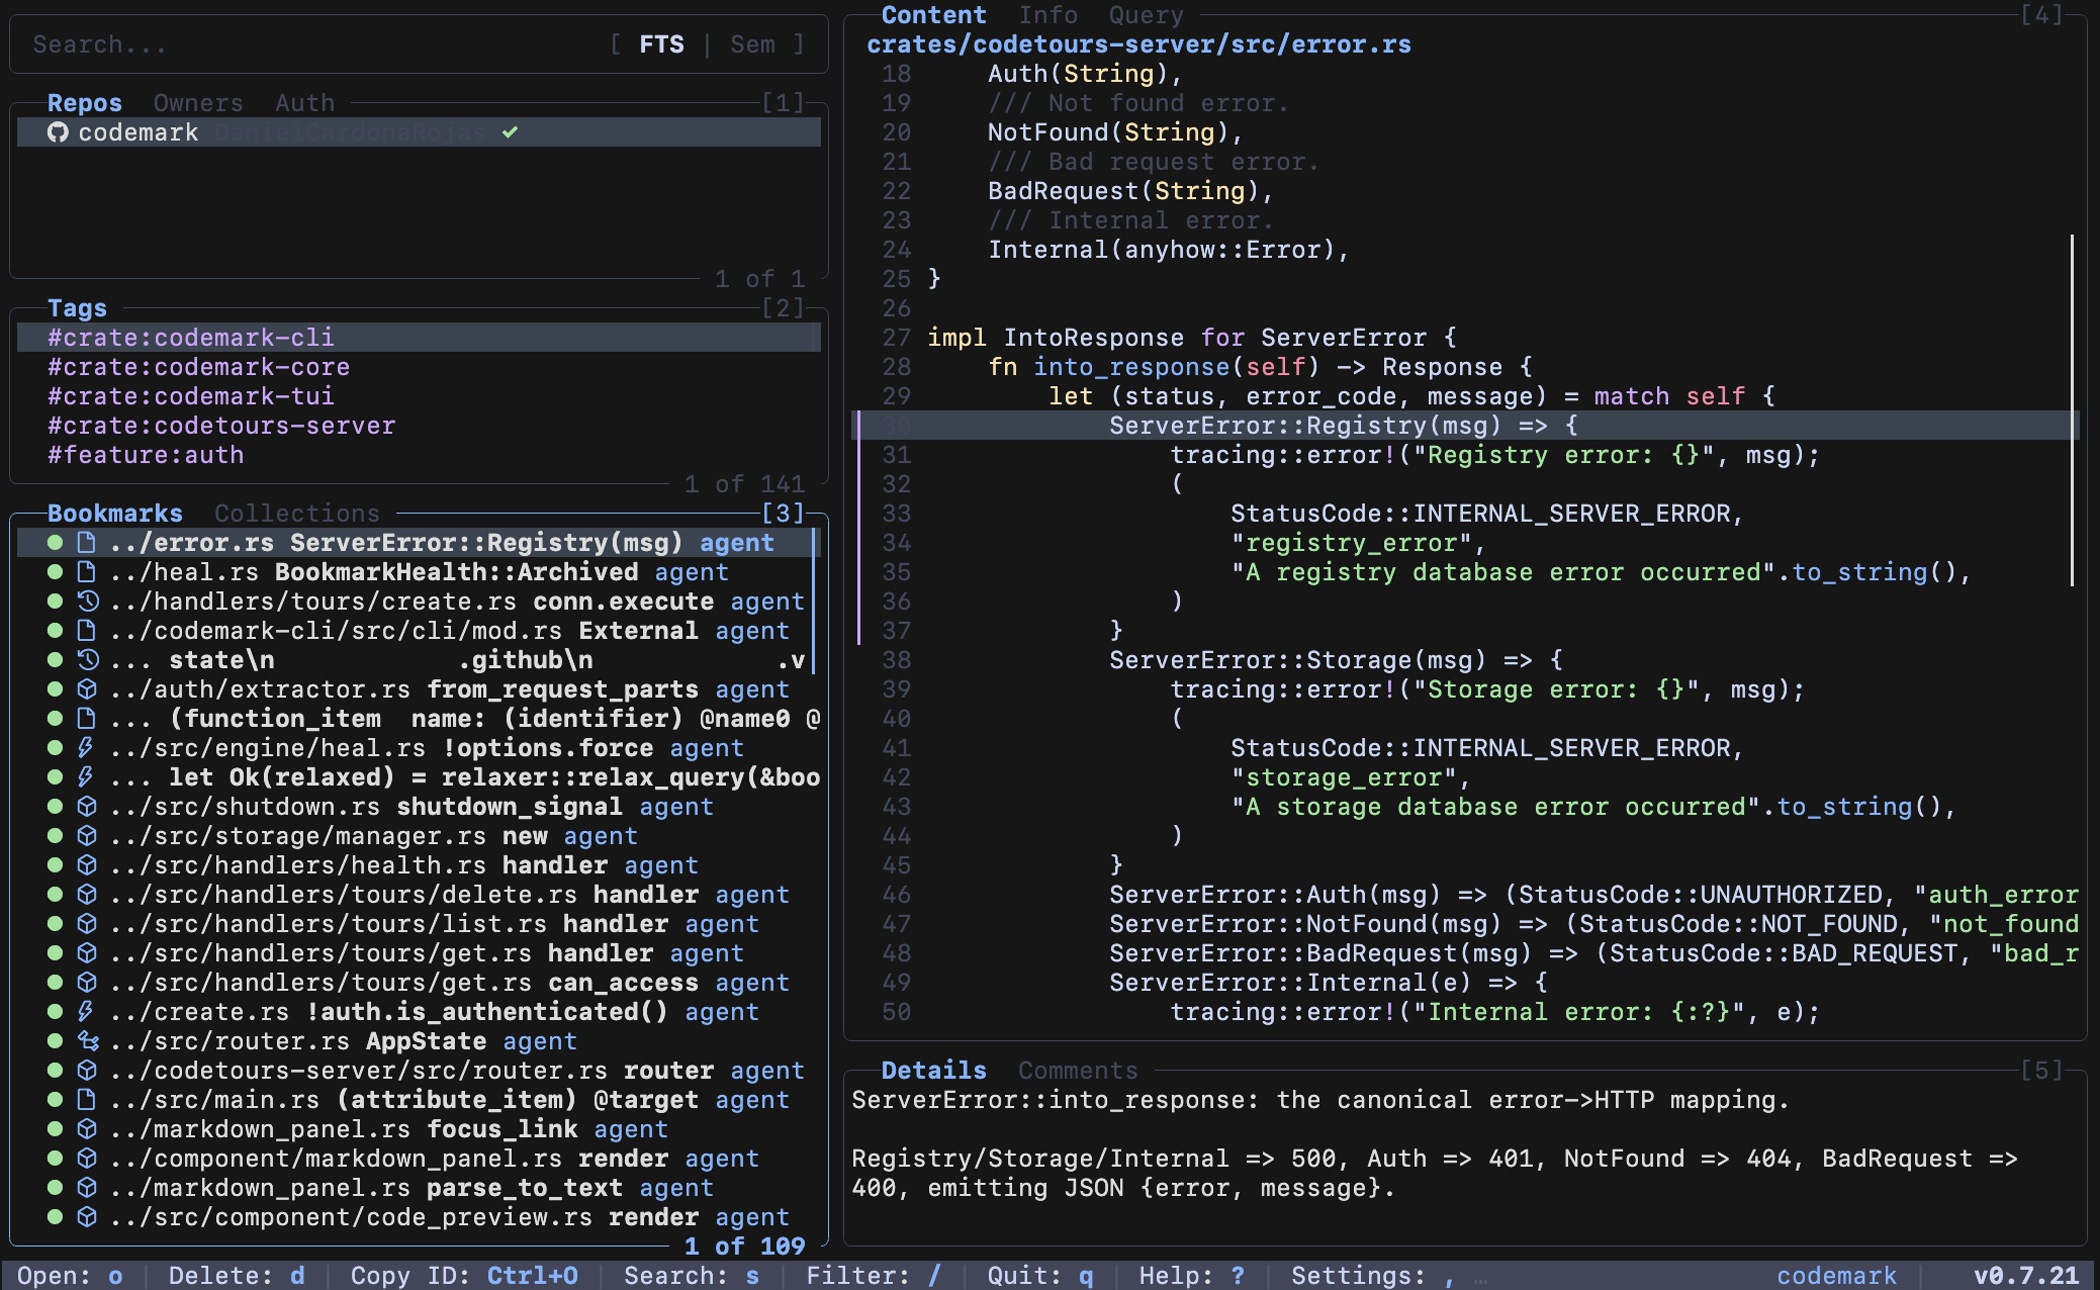This screenshot has height=1290, width=2100.
Task: Click cube icon on auth/extractor.rs row
Action: tap(87, 690)
